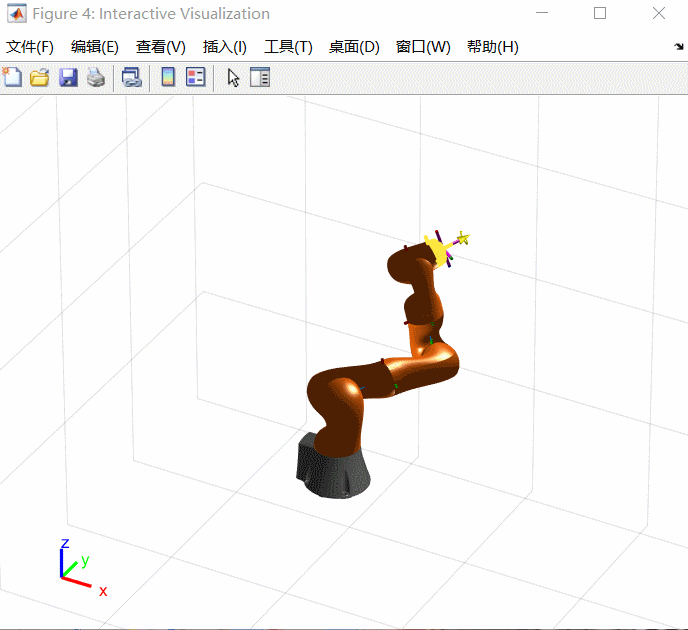Open a file via folder icon

39,78
